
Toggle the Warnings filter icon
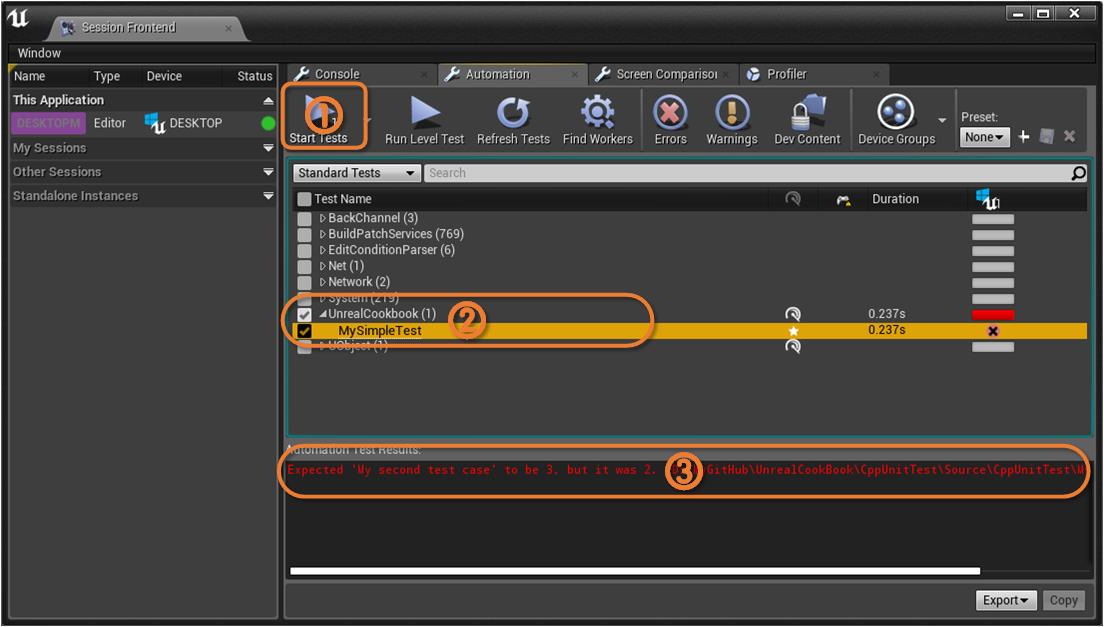pyautogui.click(x=732, y=113)
